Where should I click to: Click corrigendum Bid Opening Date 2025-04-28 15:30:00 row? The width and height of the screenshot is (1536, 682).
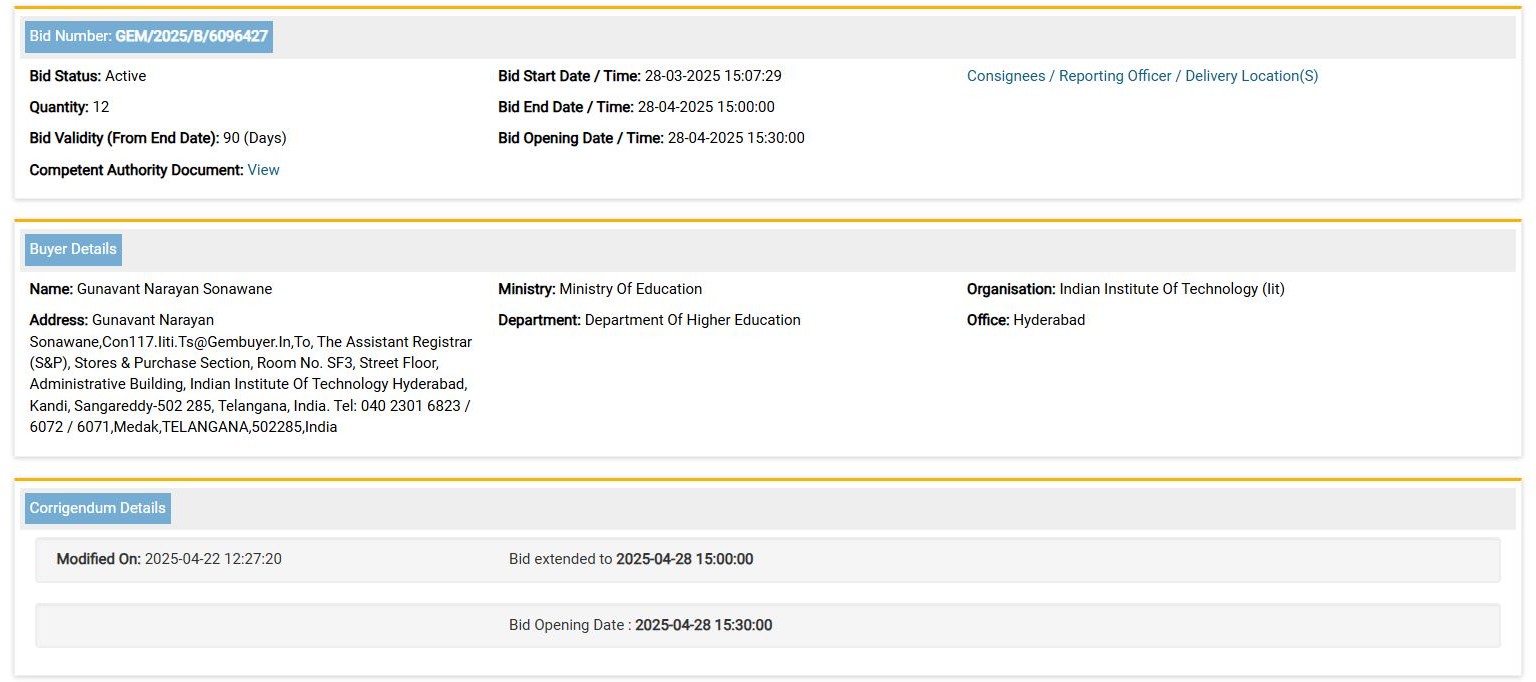click(768, 625)
